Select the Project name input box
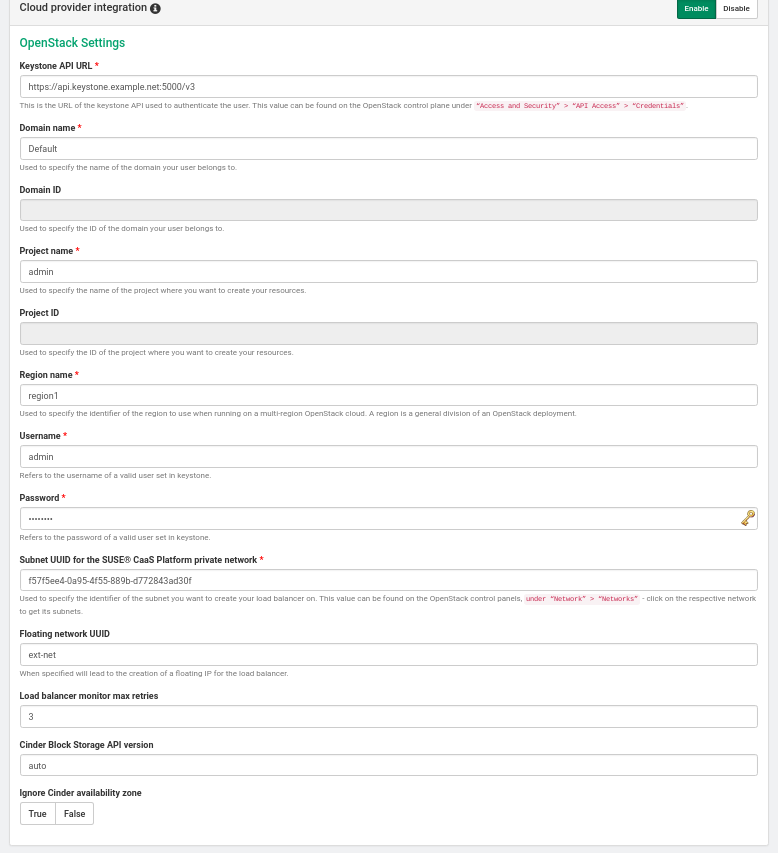The width and height of the screenshot is (778, 853). click(x=388, y=272)
